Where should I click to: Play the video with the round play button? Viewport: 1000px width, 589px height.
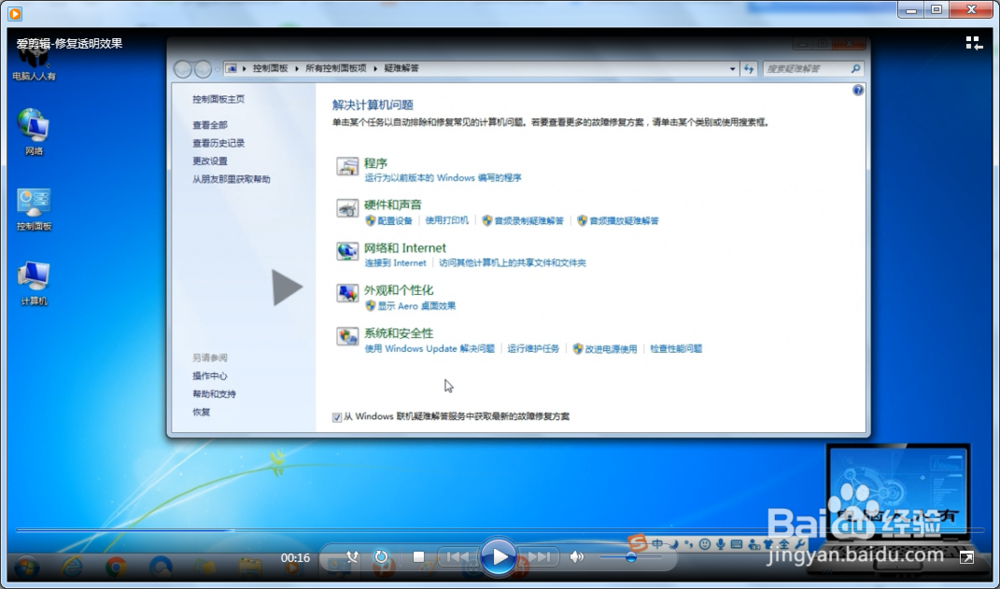click(498, 557)
